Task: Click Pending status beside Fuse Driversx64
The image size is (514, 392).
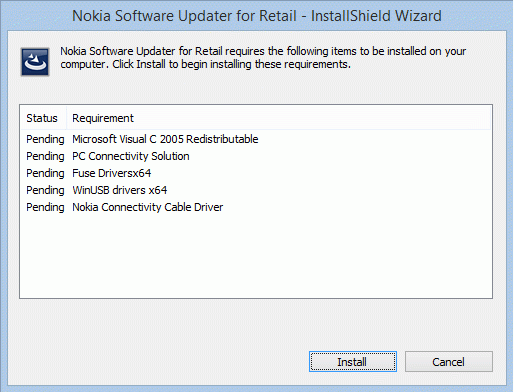Action: (45, 173)
